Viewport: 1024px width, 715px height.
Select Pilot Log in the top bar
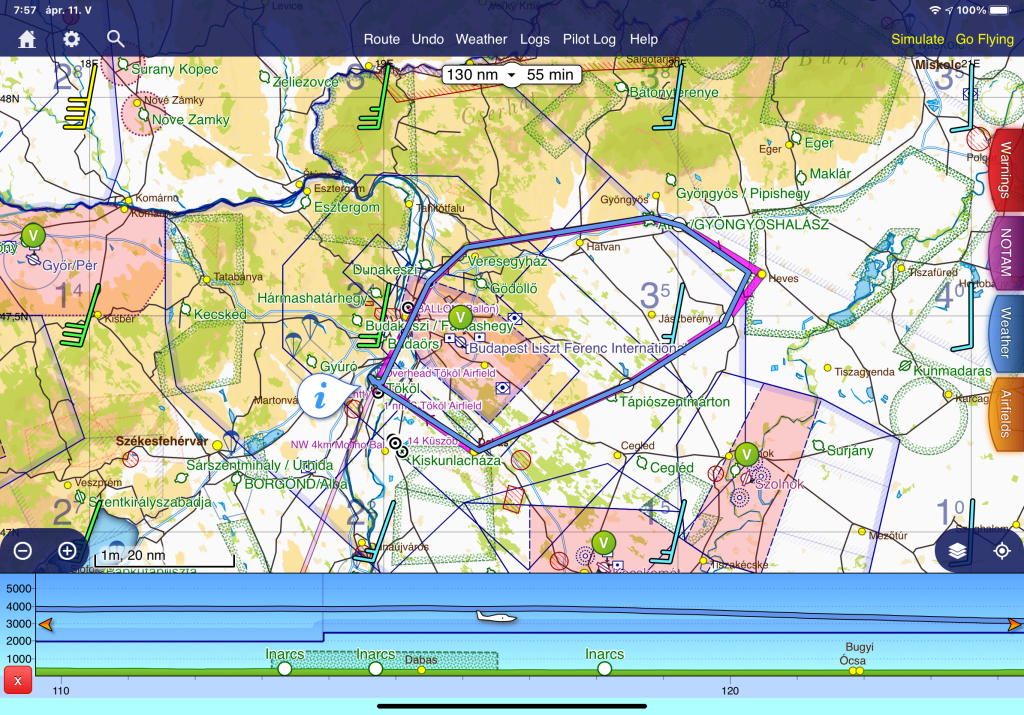coord(589,39)
